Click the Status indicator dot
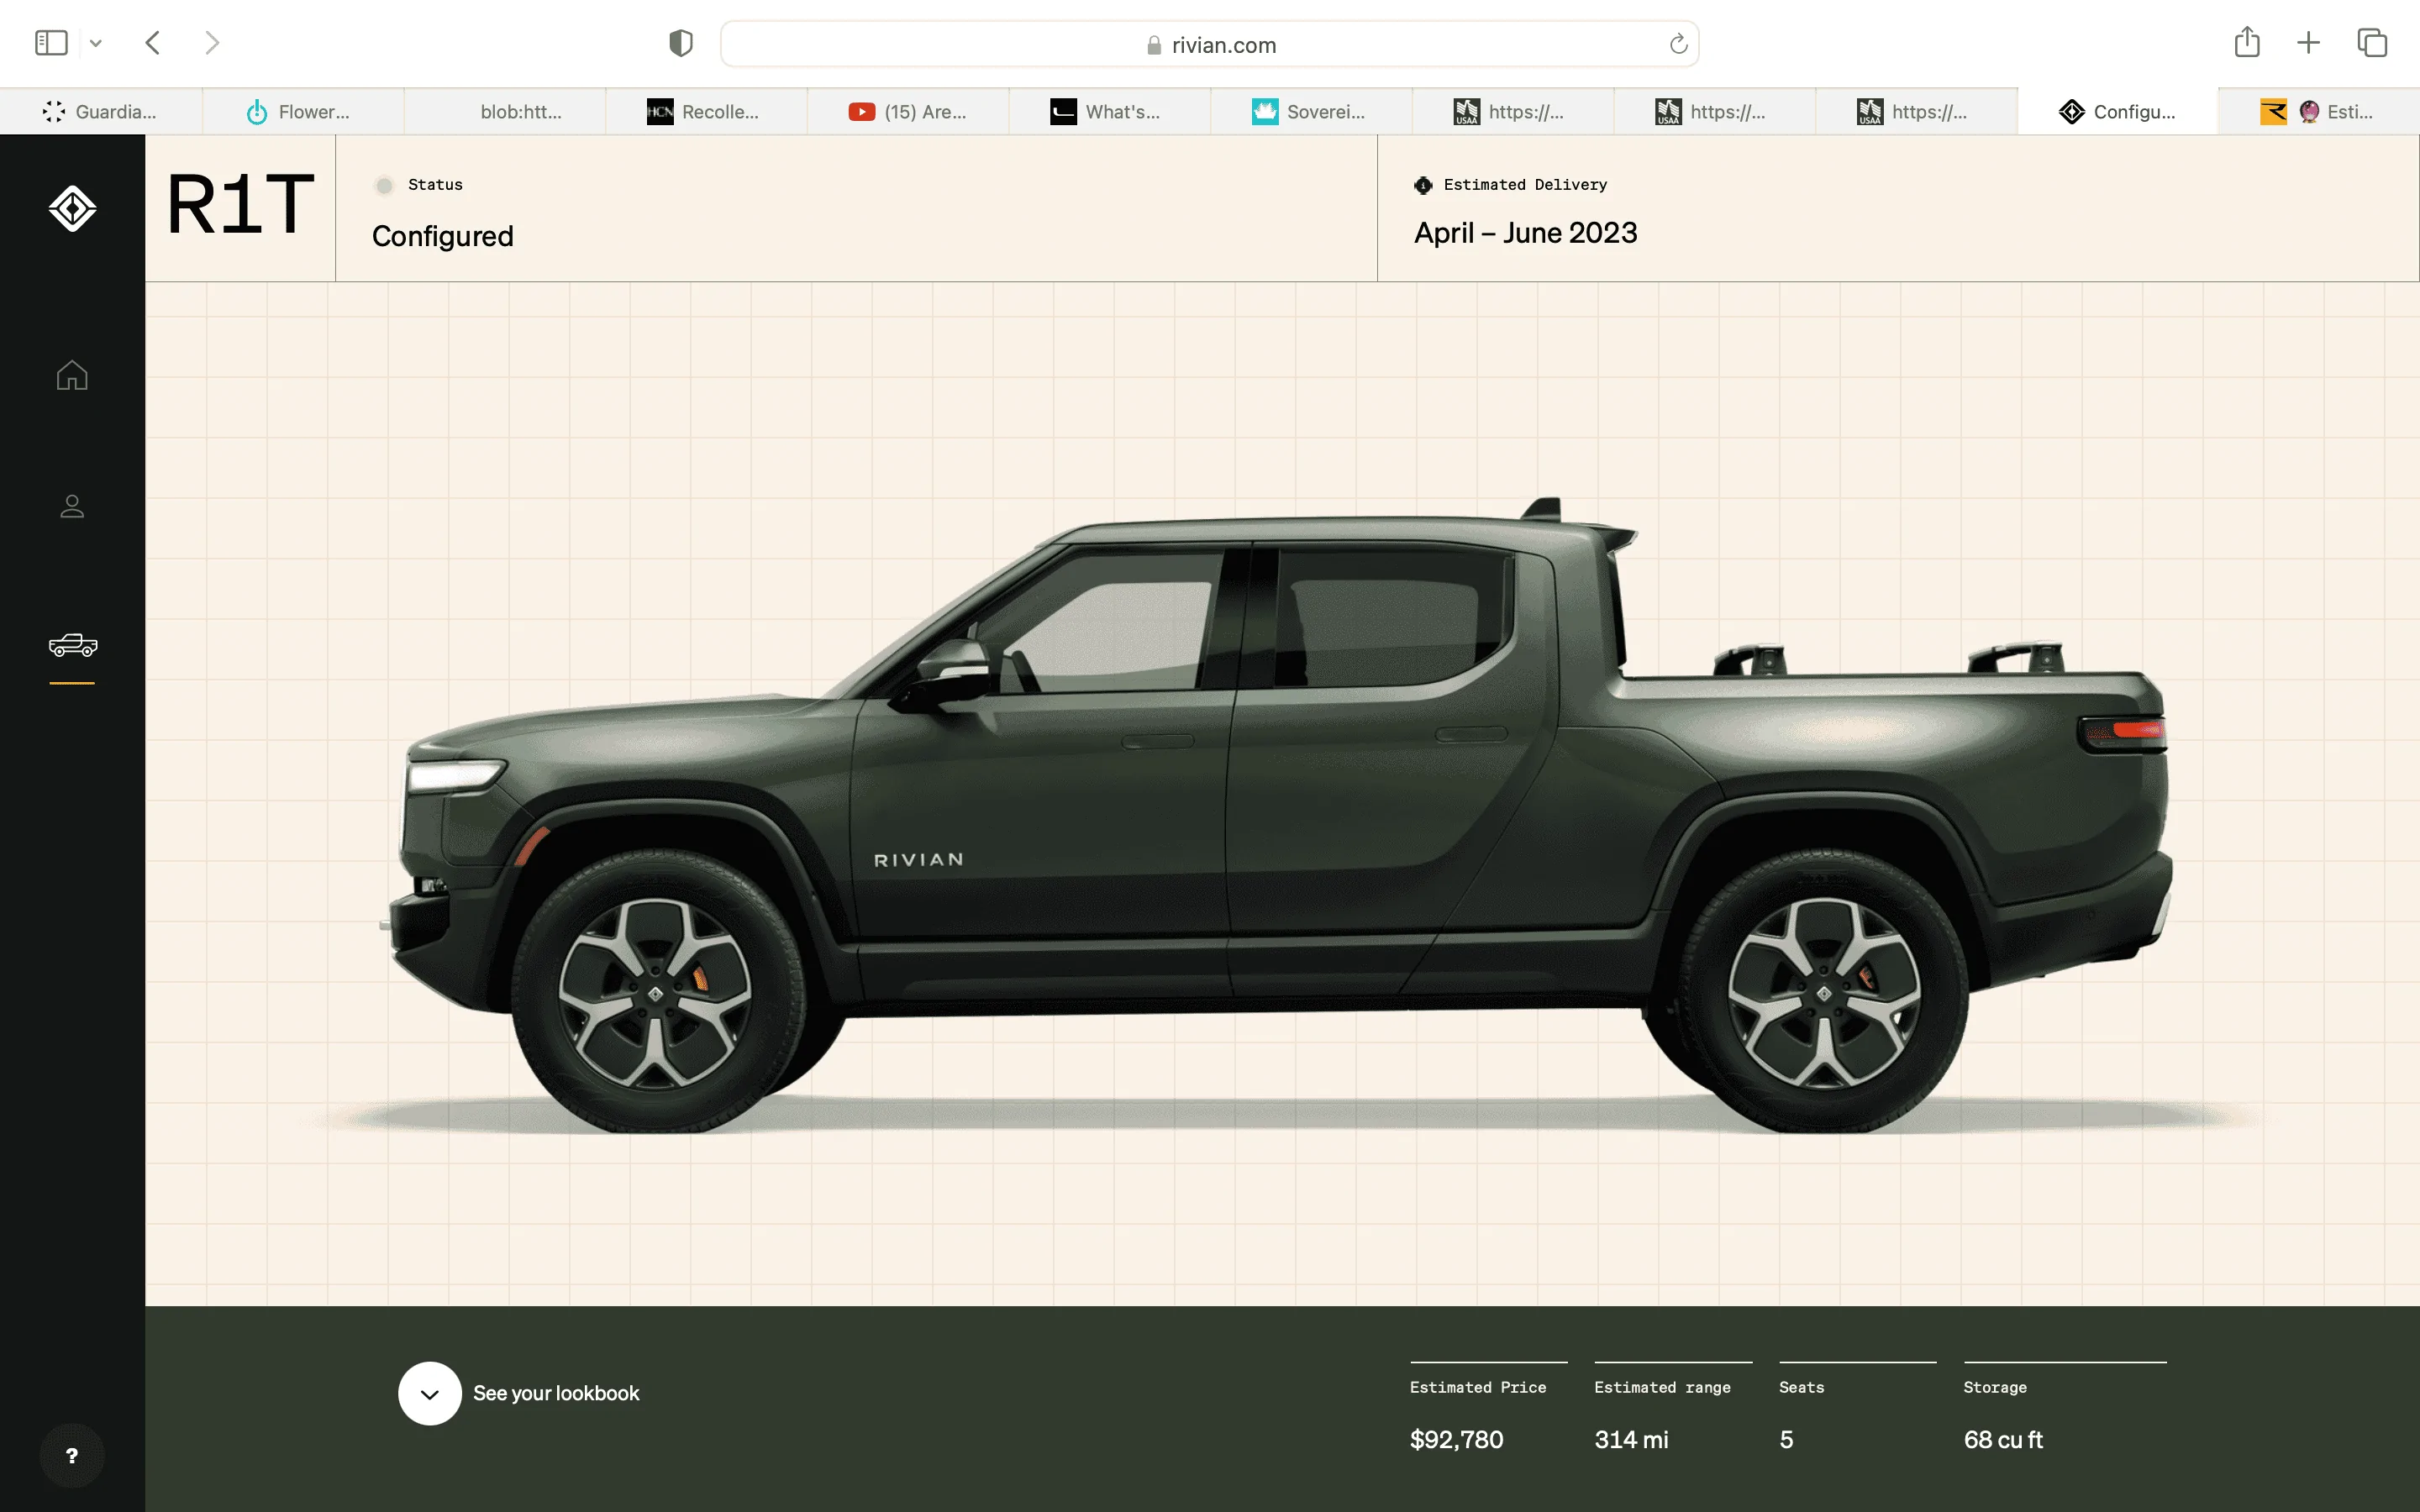Image resolution: width=2420 pixels, height=1512 pixels. click(x=384, y=185)
